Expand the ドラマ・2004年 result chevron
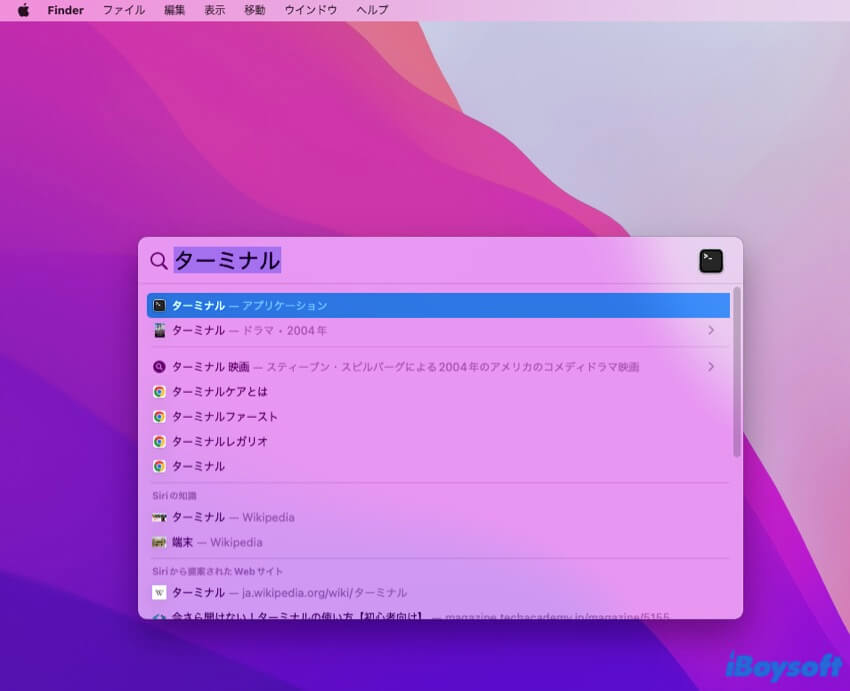 [711, 331]
